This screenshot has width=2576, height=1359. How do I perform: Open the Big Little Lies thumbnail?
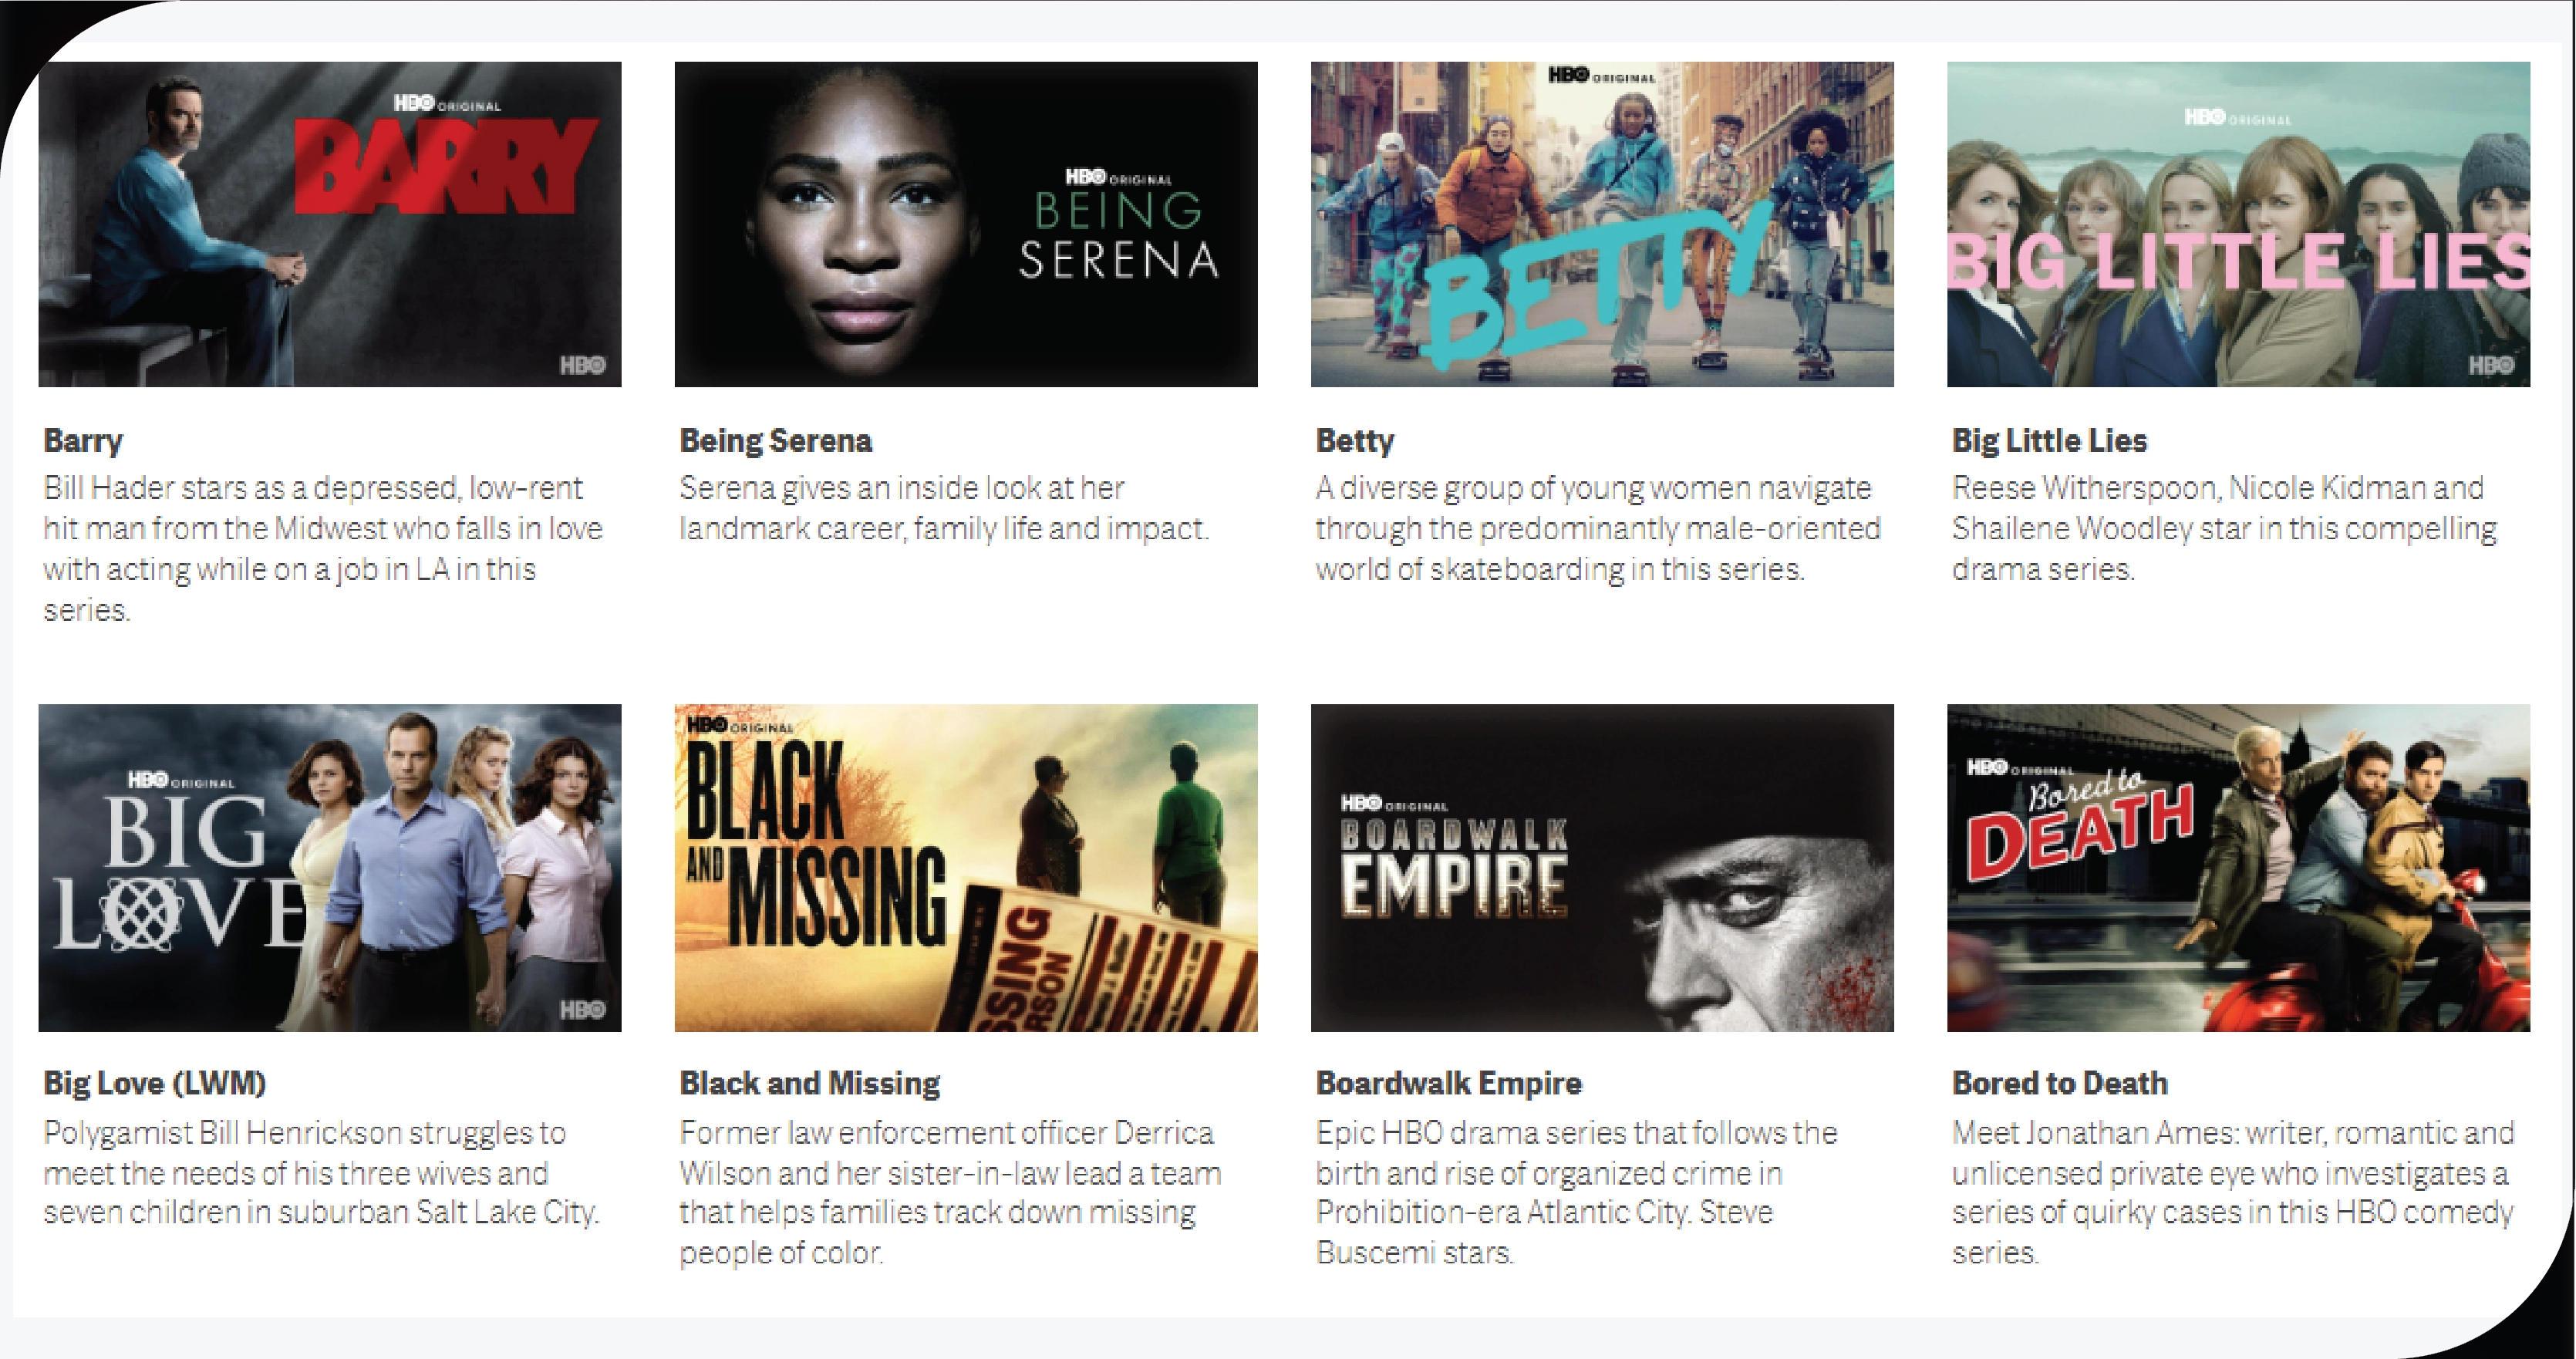click(x=2238, y=224)
